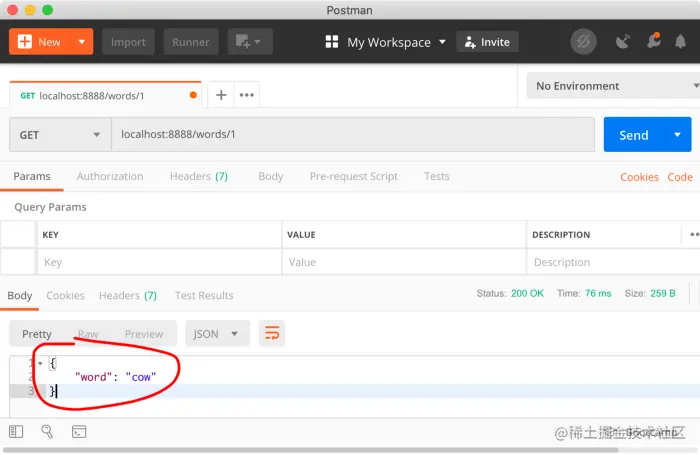Open the Send button dropdown arrow

[677, 134]
